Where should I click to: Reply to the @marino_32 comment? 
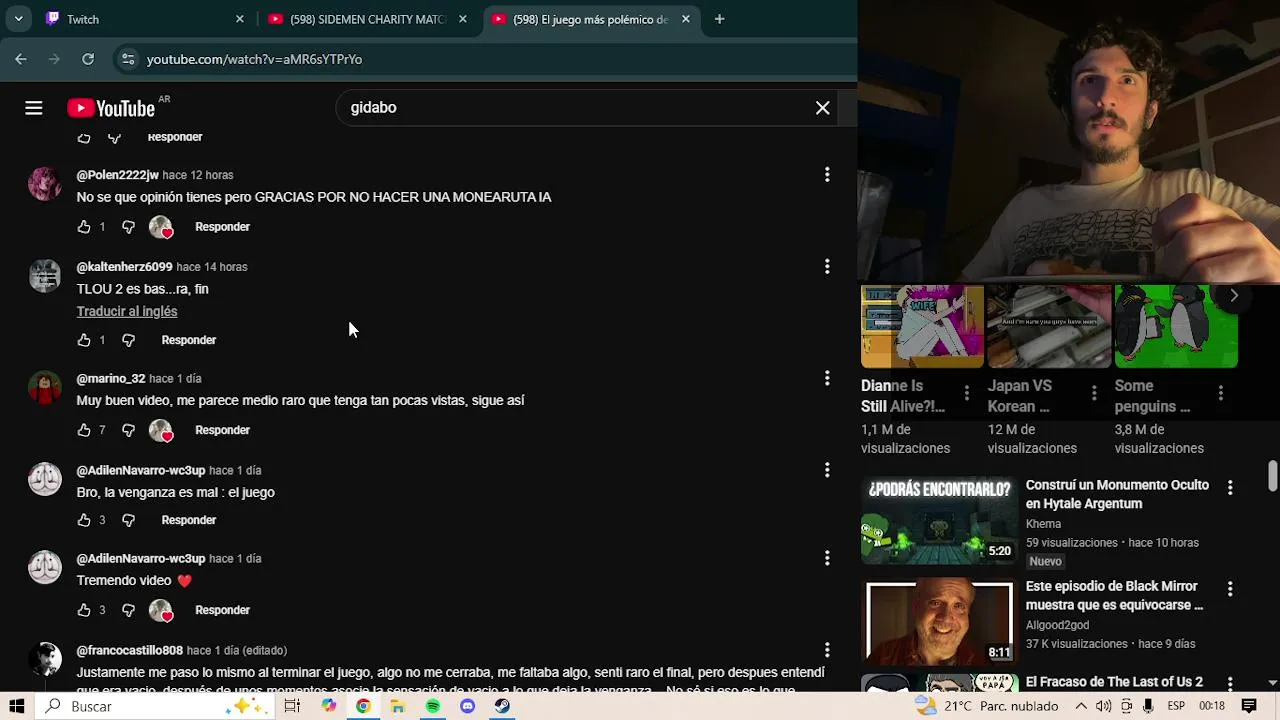pos(222,430)
